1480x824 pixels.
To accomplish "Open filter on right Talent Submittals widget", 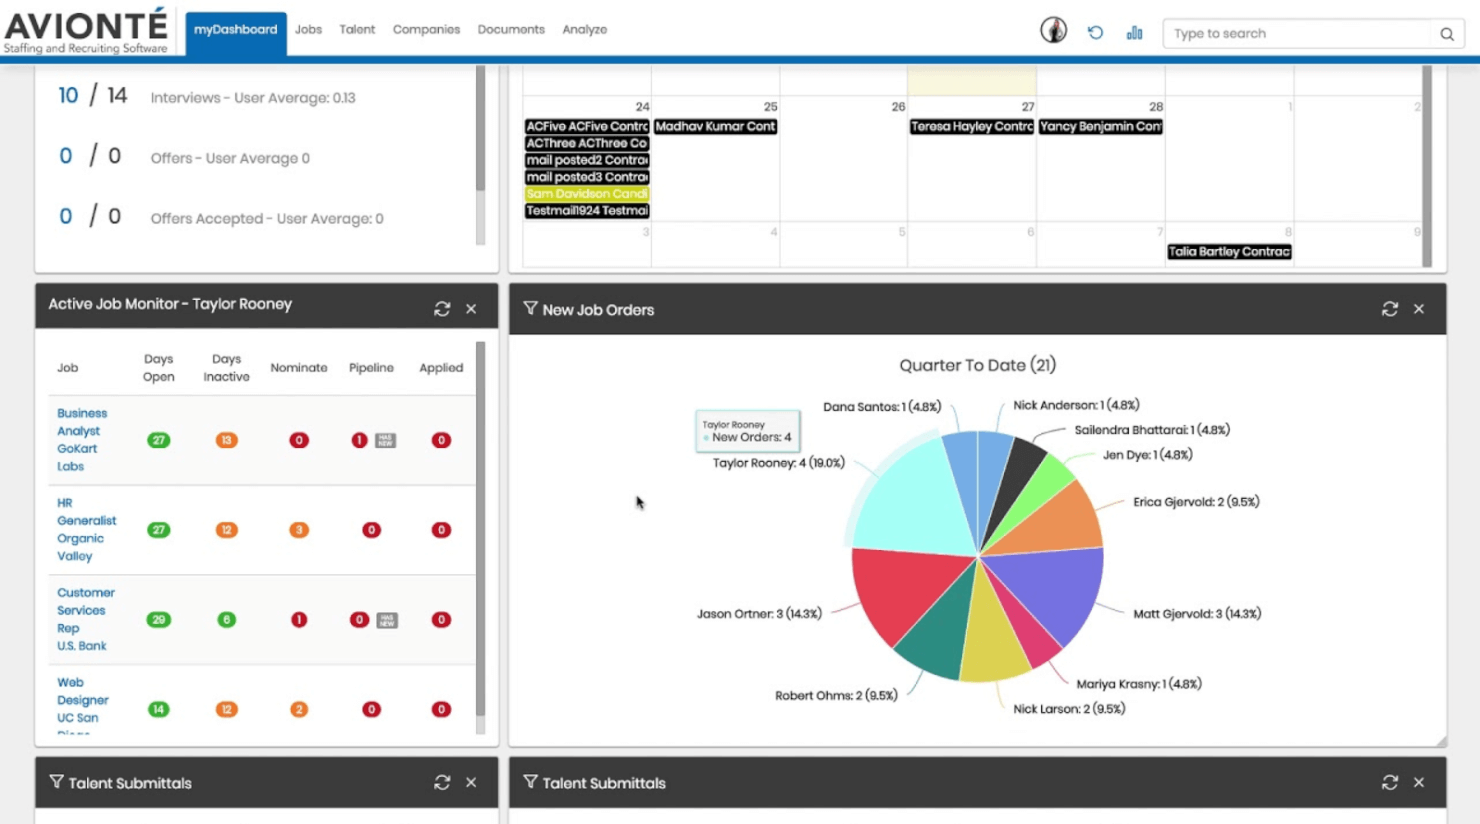I will pyautogui.click(x=530, y=782).
